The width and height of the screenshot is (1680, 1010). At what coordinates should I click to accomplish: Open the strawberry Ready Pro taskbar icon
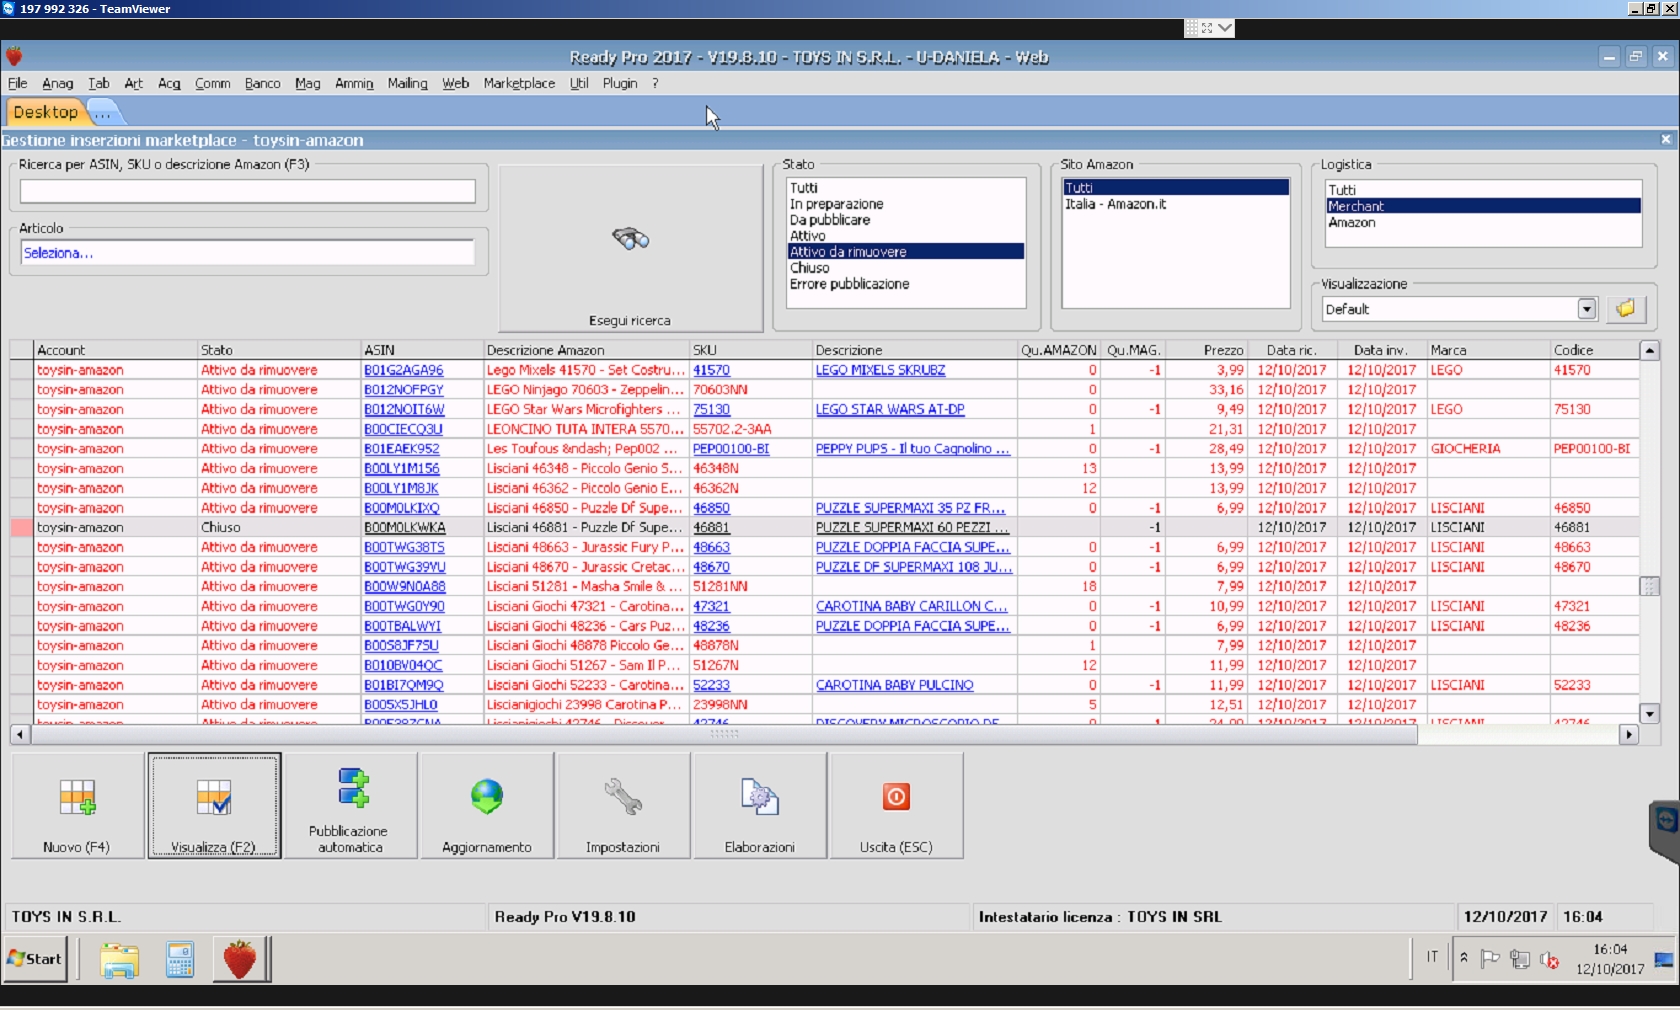(x=240, y=959)
